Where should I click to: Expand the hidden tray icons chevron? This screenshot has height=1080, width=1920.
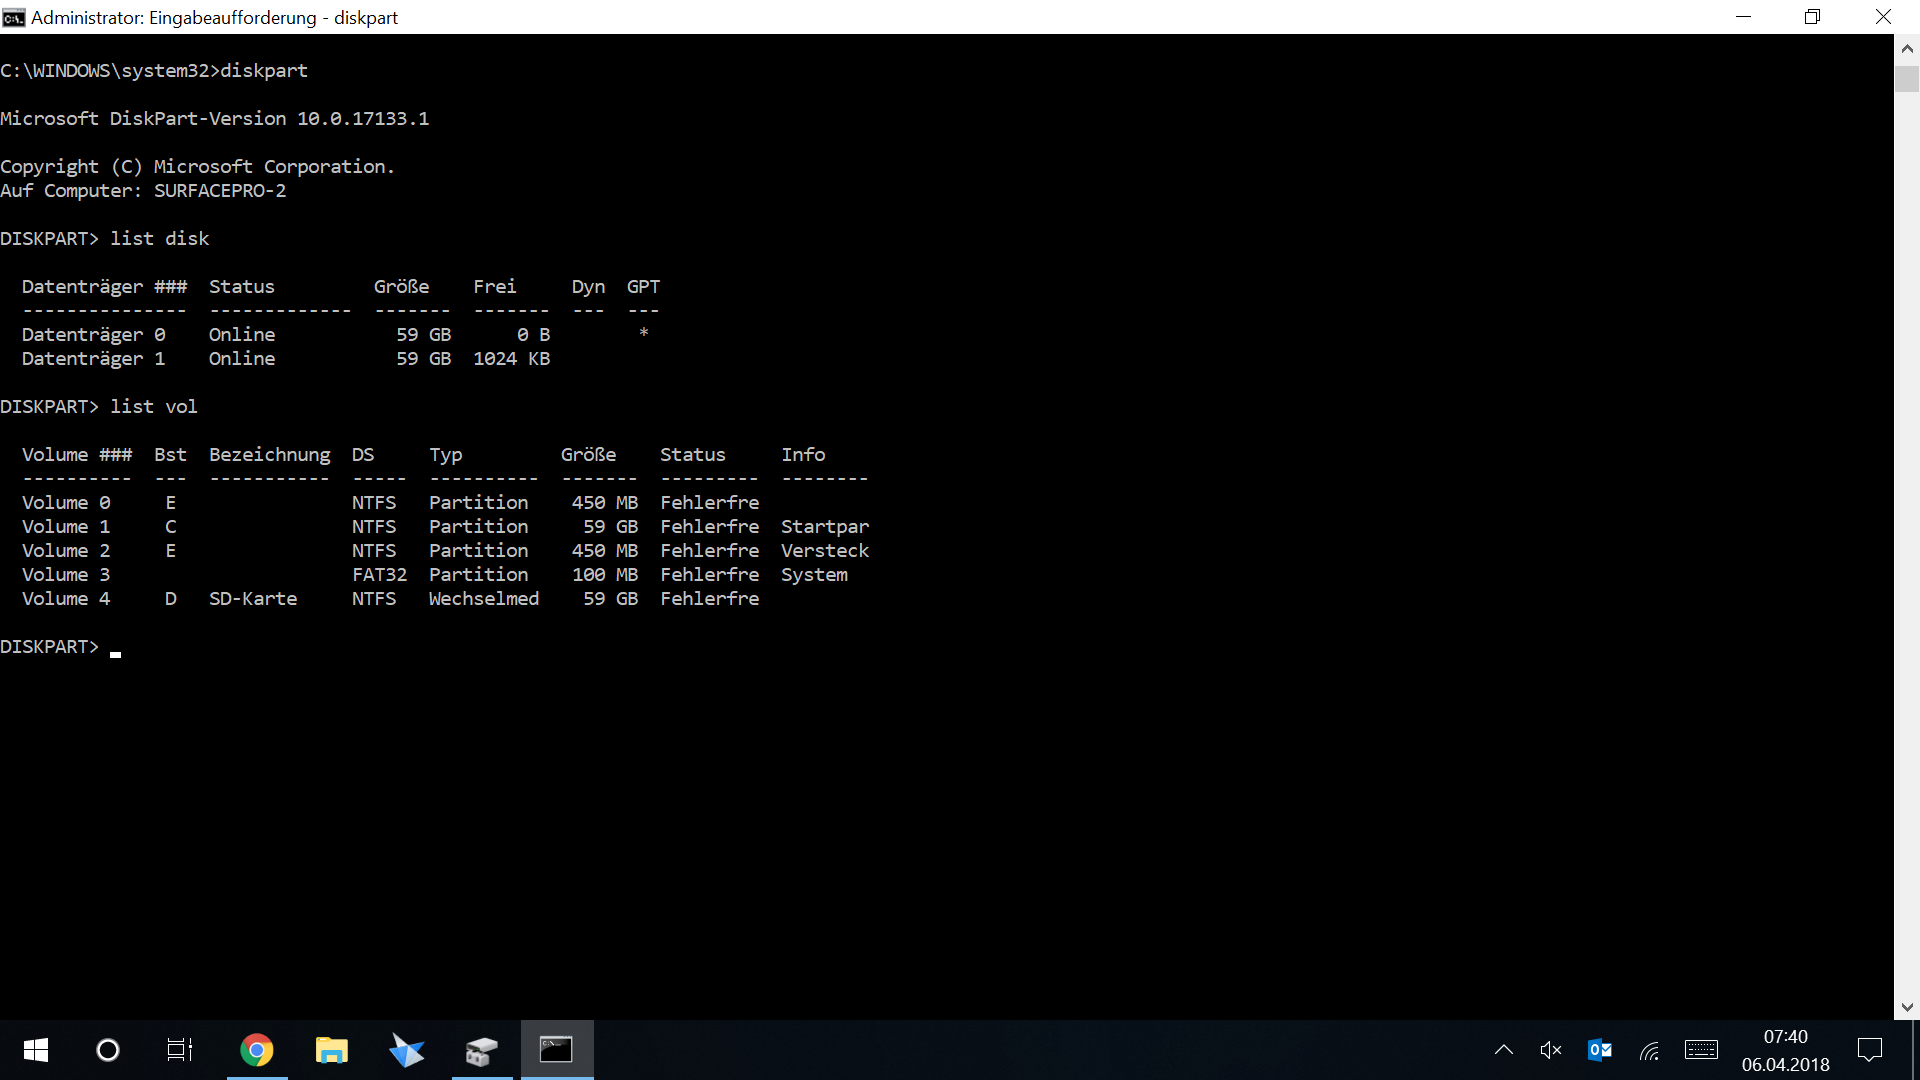point(1503,1050)
